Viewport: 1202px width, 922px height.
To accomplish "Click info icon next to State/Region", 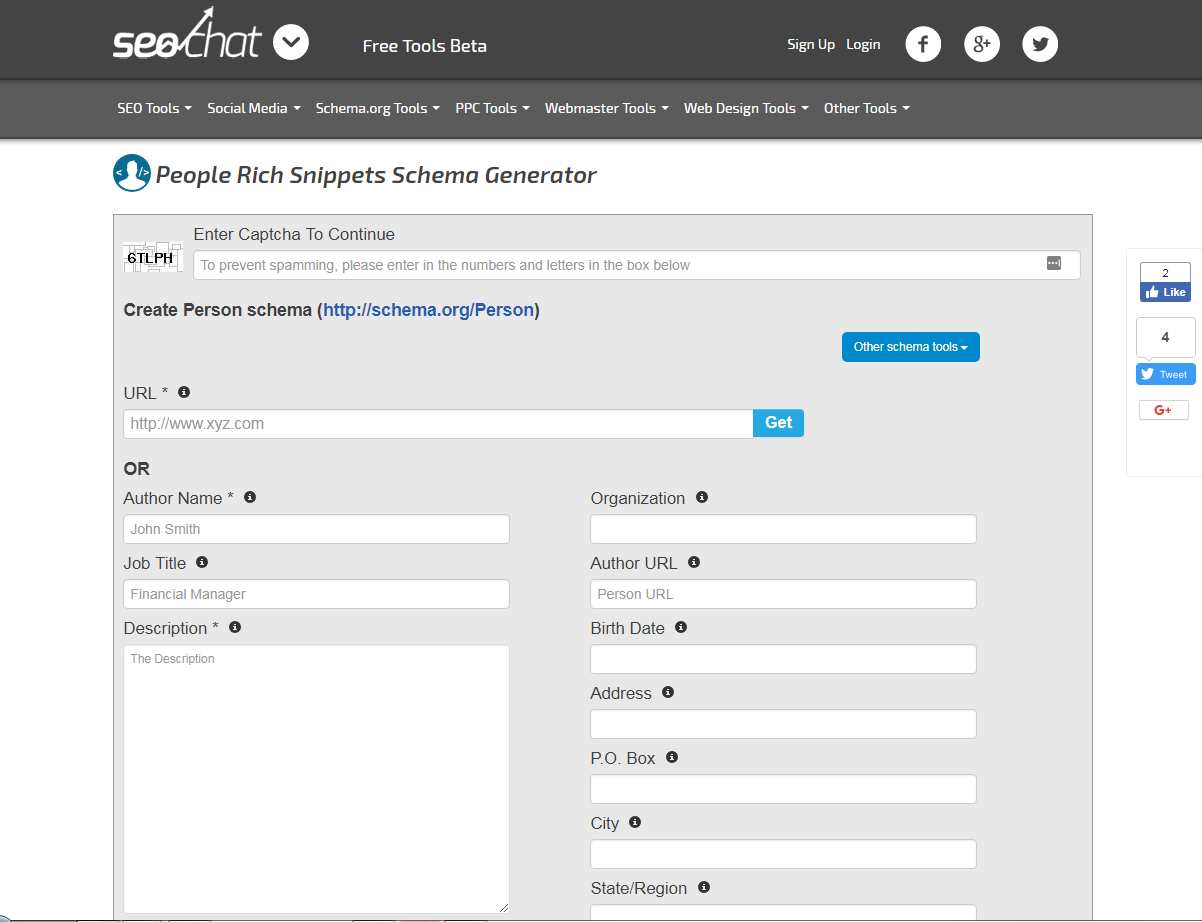I will click(x=704, y=887).
